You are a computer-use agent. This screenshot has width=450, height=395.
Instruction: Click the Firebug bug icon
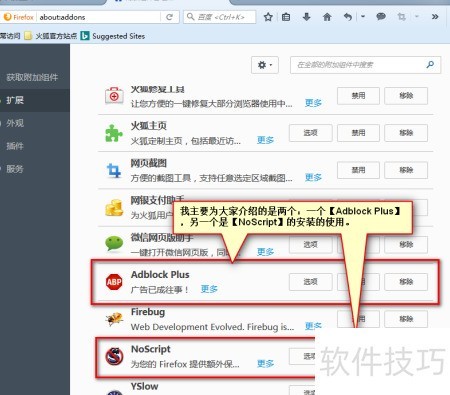point(114,319)
